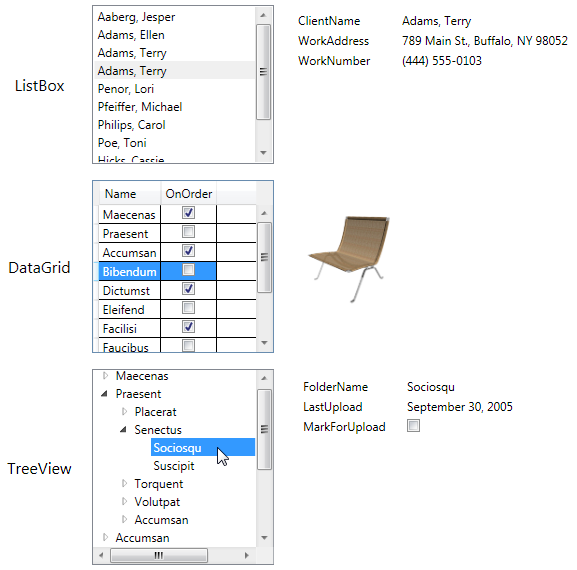
Task: Click the DataGrid scroll up arrow
Action: pyautogui.click(x=264, y=213)
